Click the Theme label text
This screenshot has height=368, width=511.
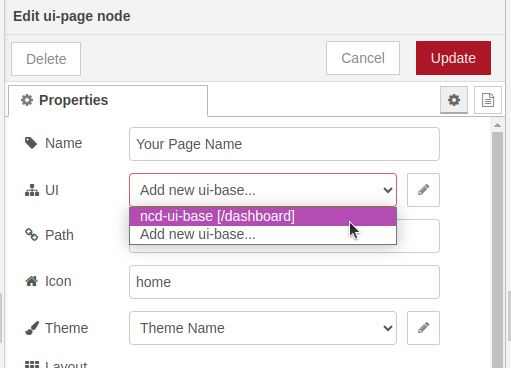(x=66, y=328)
